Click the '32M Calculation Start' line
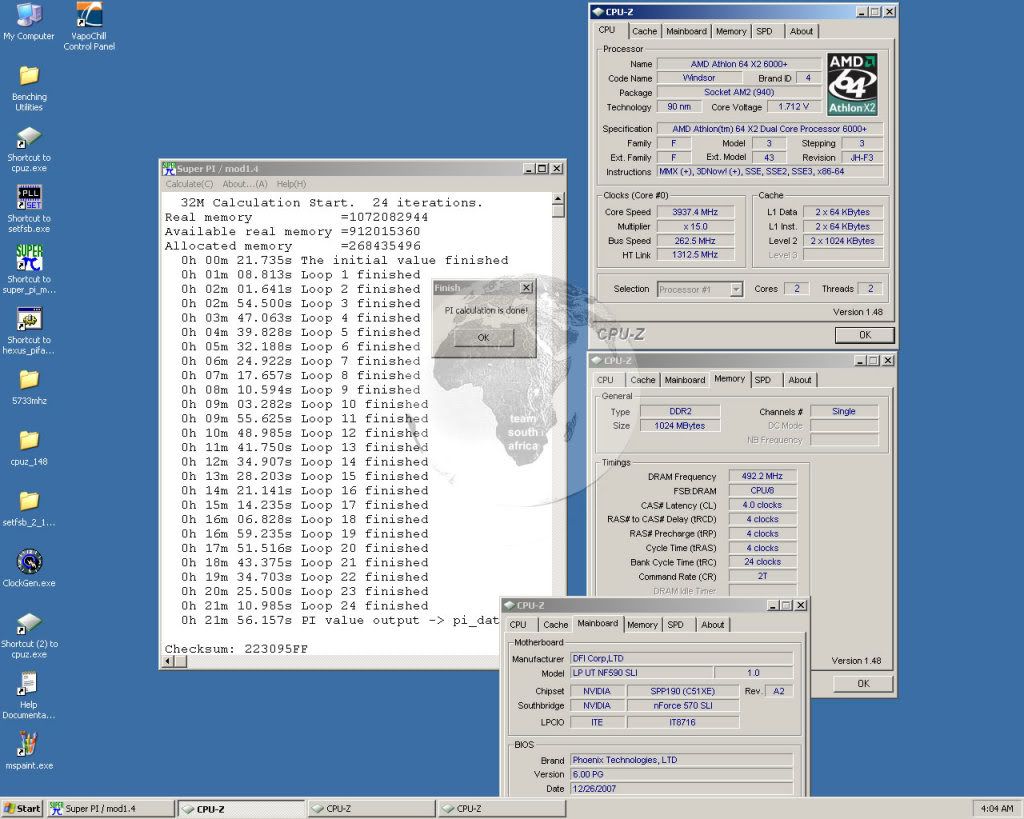The width and height of the screenshot is (1024, 819). coord(332,202)
